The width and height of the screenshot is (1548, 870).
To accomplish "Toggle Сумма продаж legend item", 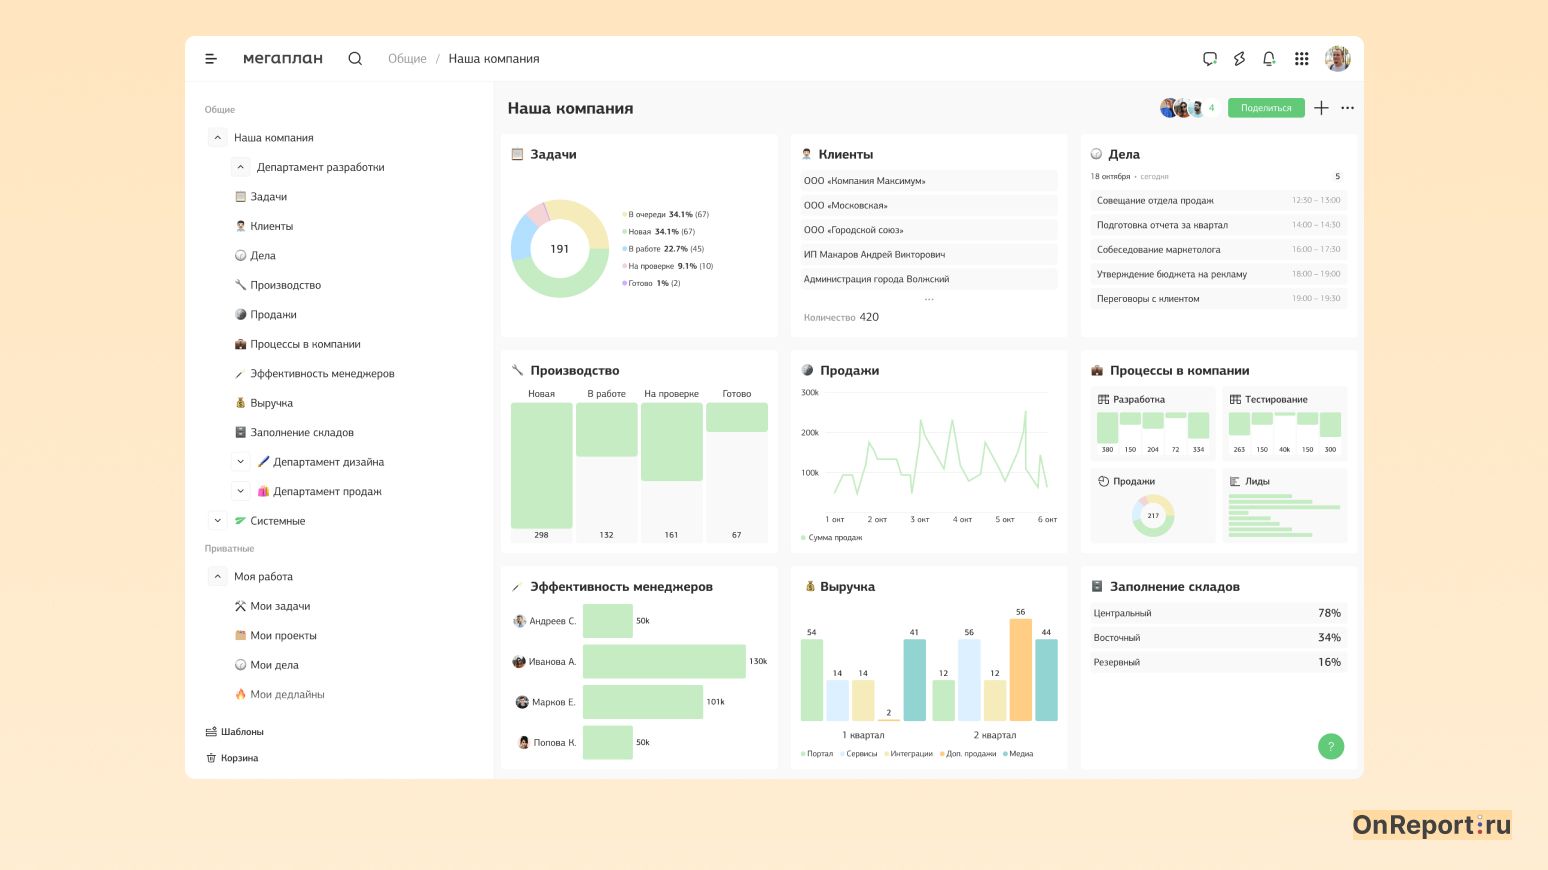I will [x=832, y=538].
